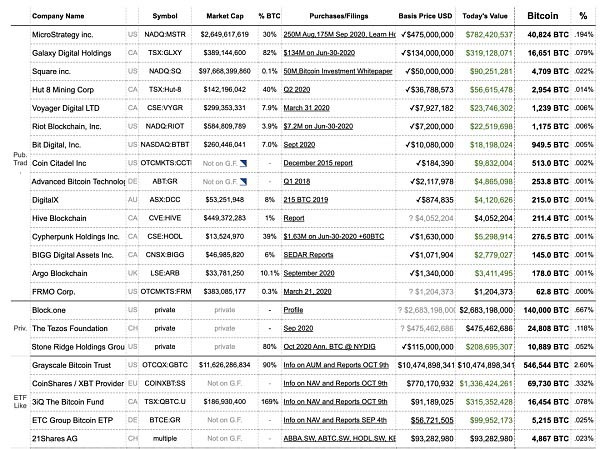Image resolution: width=600 pixels, height=449 pixels.
Task: Select the TSX:GLXY symbol cell
Action: pos(165,53)
